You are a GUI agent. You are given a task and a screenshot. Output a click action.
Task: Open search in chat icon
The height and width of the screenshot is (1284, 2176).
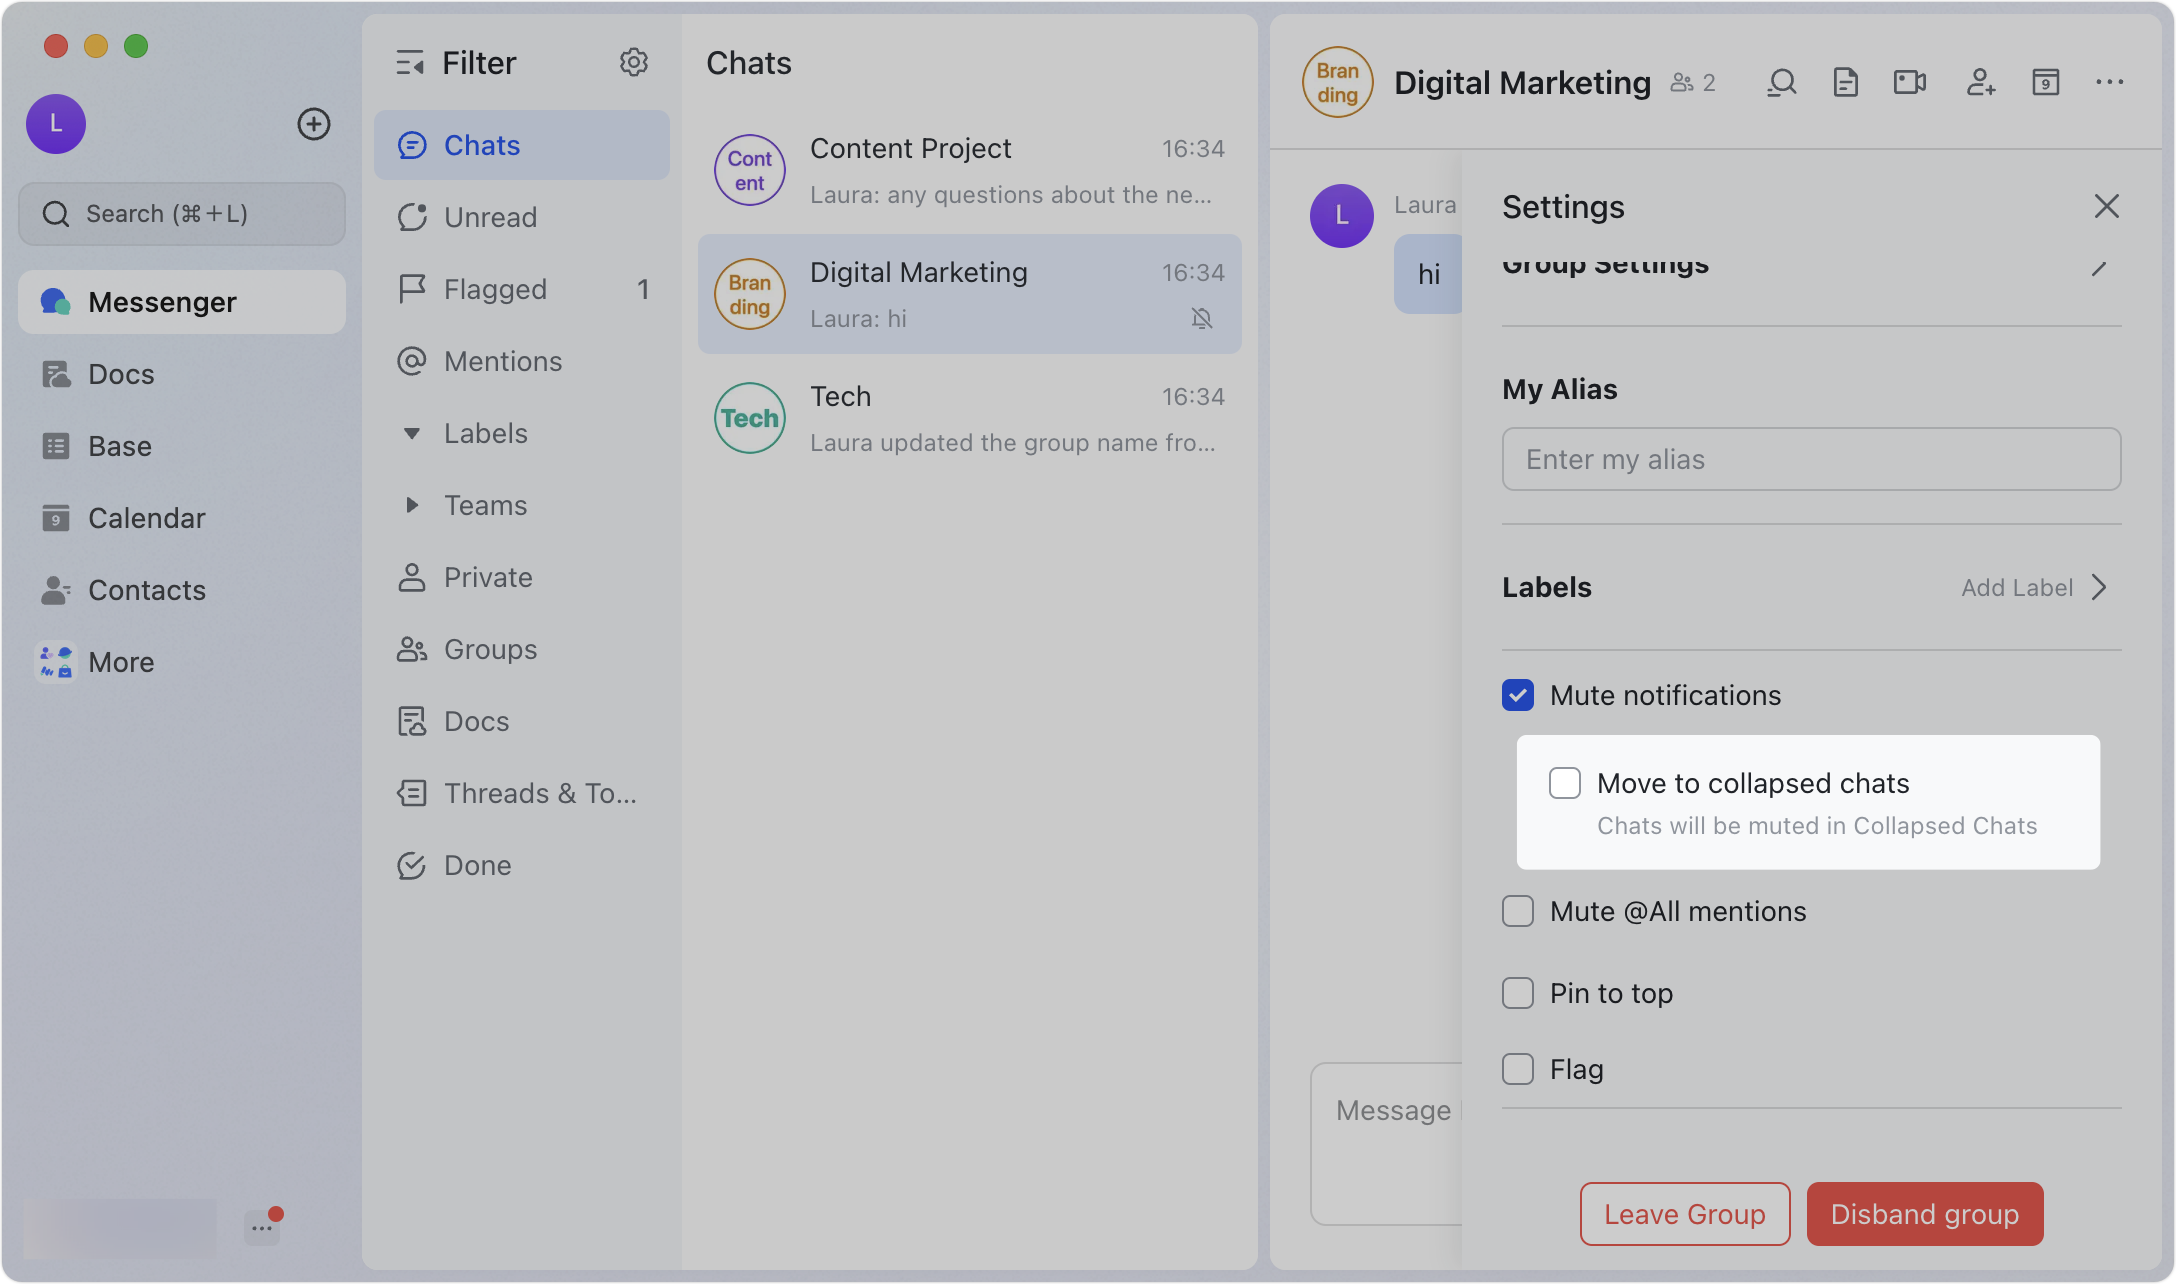[1781, 82]
